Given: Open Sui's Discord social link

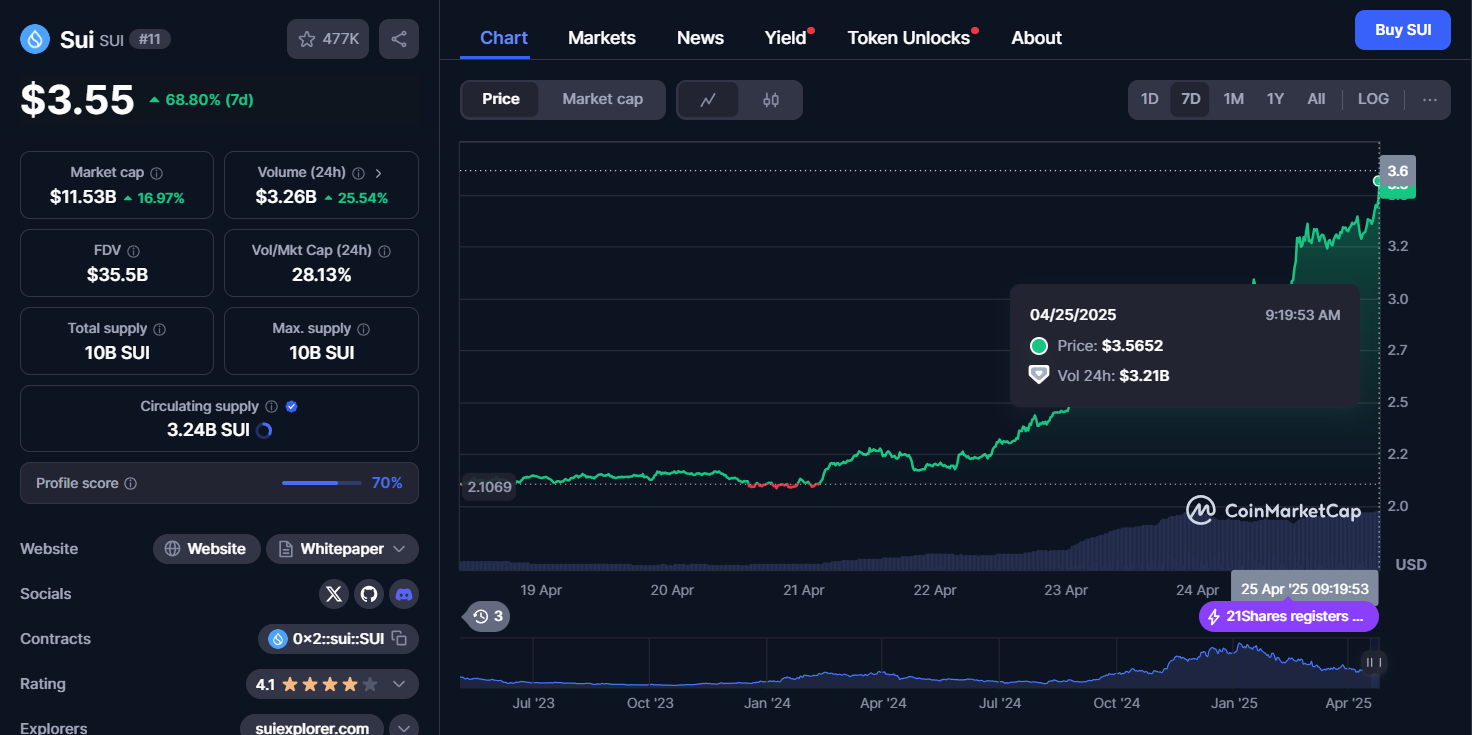Looking at the screenshot, I should (404, 594).
